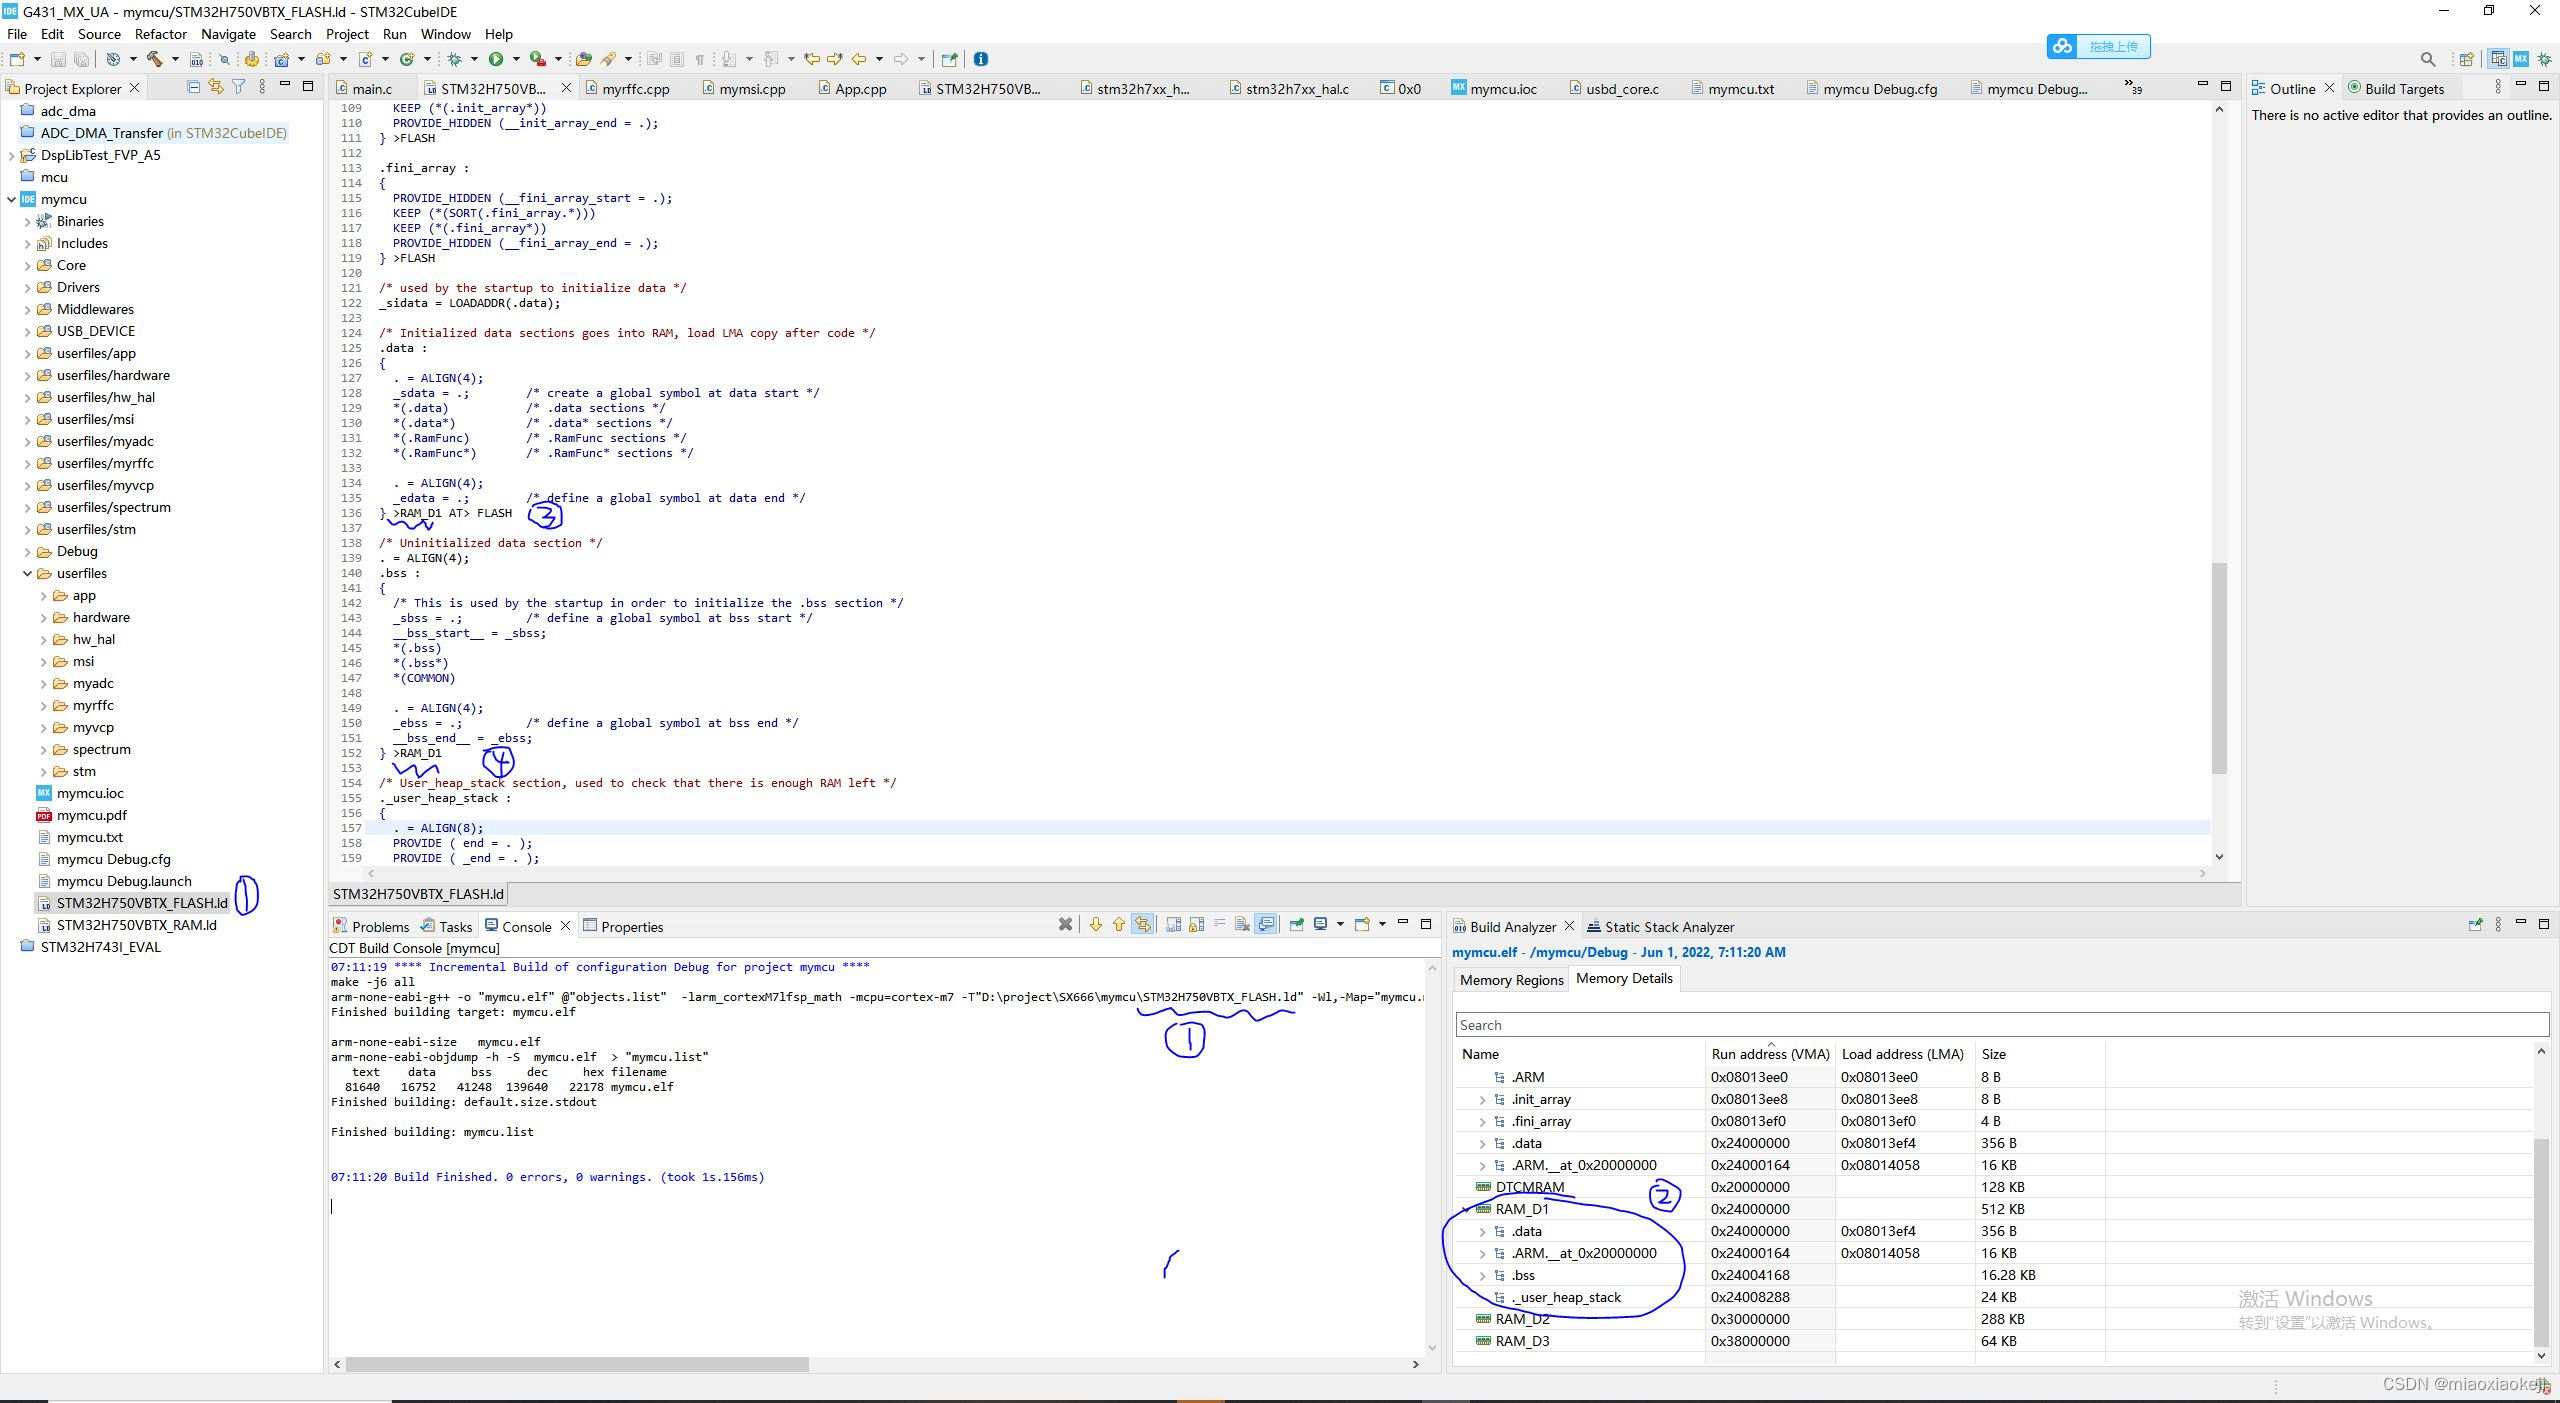Click Collapse All in Project Explorer

coord(193,87)
